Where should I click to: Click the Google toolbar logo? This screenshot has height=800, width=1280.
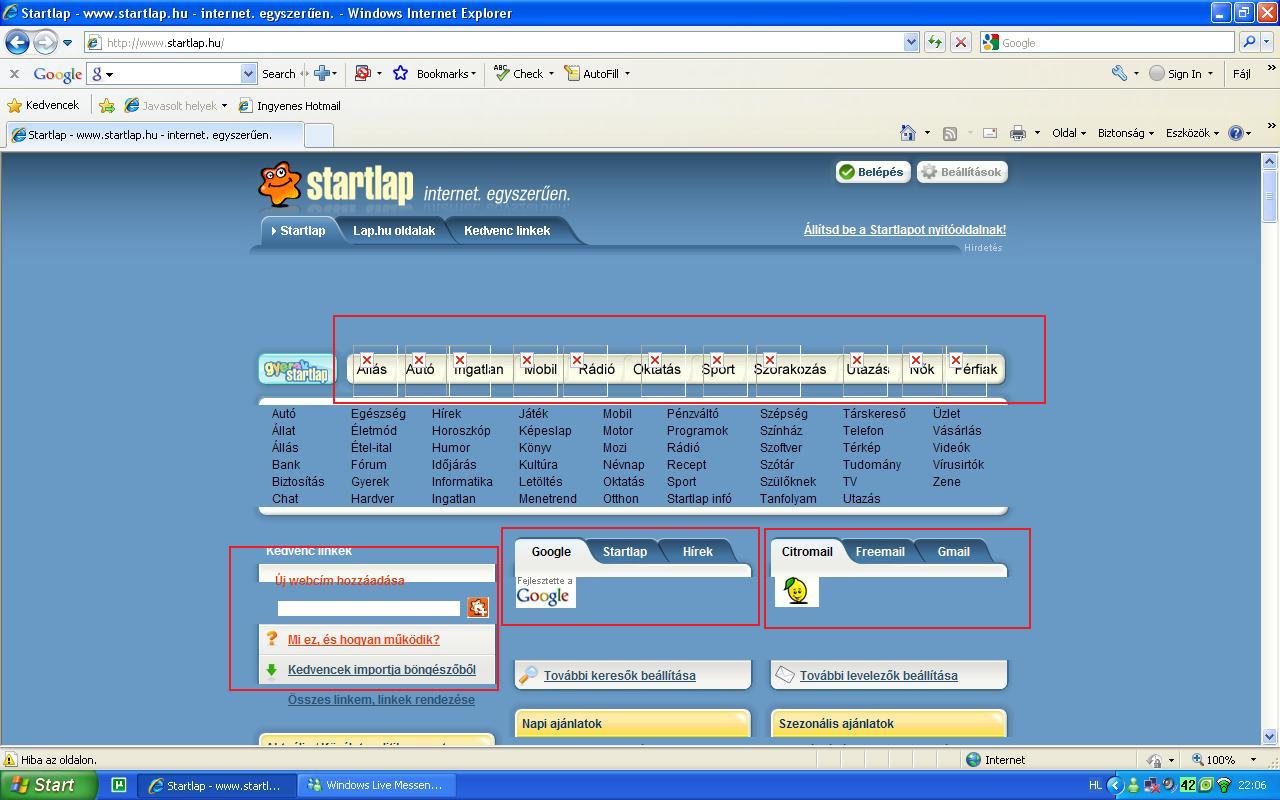(x=57, y=74)
